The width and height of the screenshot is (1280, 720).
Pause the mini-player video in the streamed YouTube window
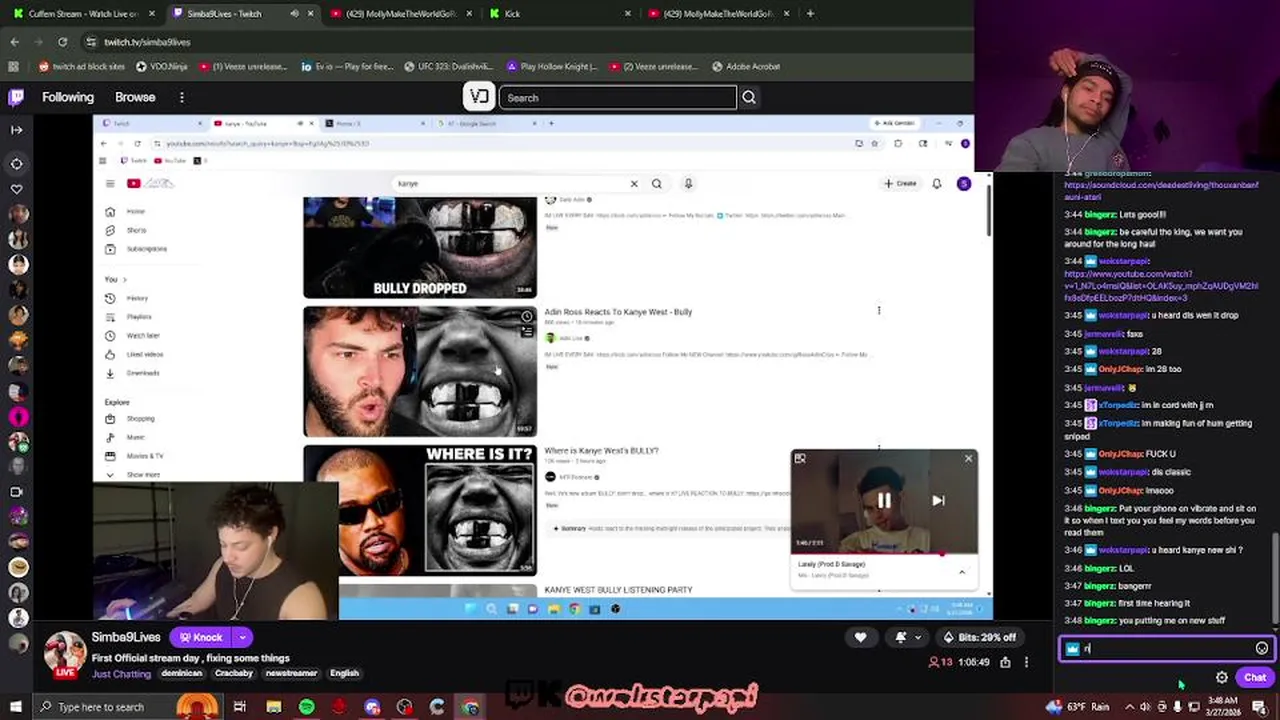click(884, 500)
